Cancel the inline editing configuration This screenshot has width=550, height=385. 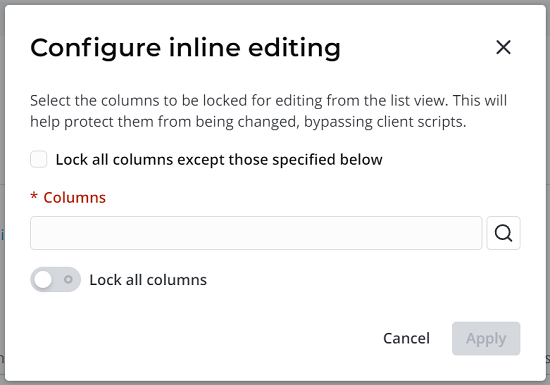point(406,338)
